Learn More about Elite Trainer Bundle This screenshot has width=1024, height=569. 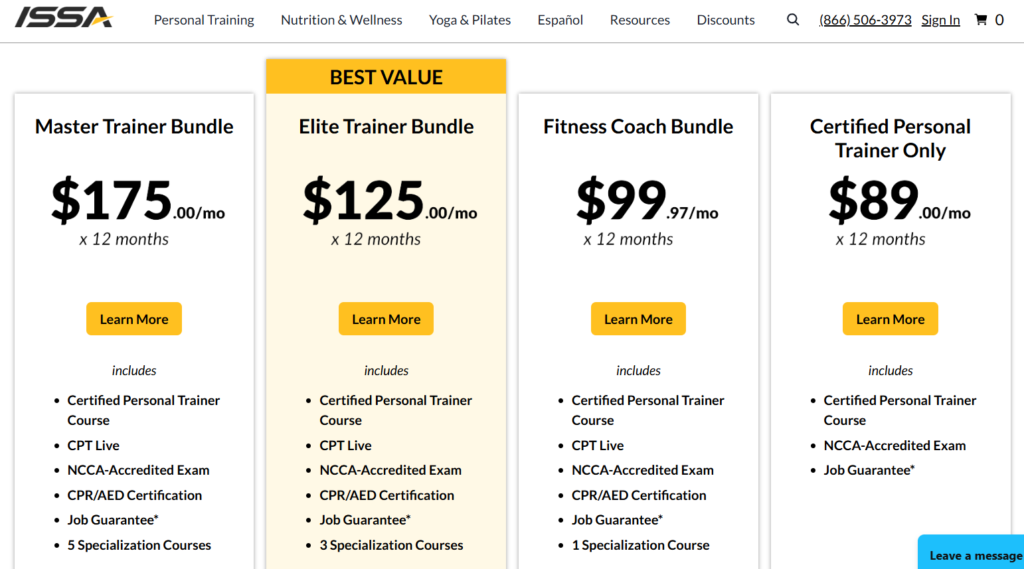point(386,319)
